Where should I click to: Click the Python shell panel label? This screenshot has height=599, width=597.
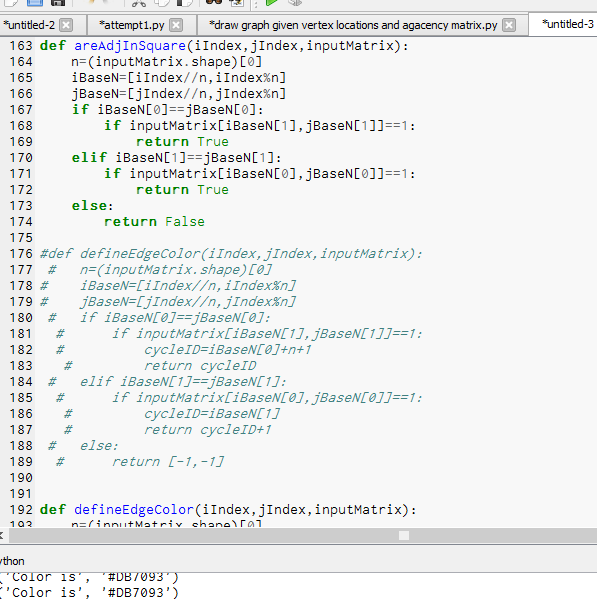coord(12,561)
